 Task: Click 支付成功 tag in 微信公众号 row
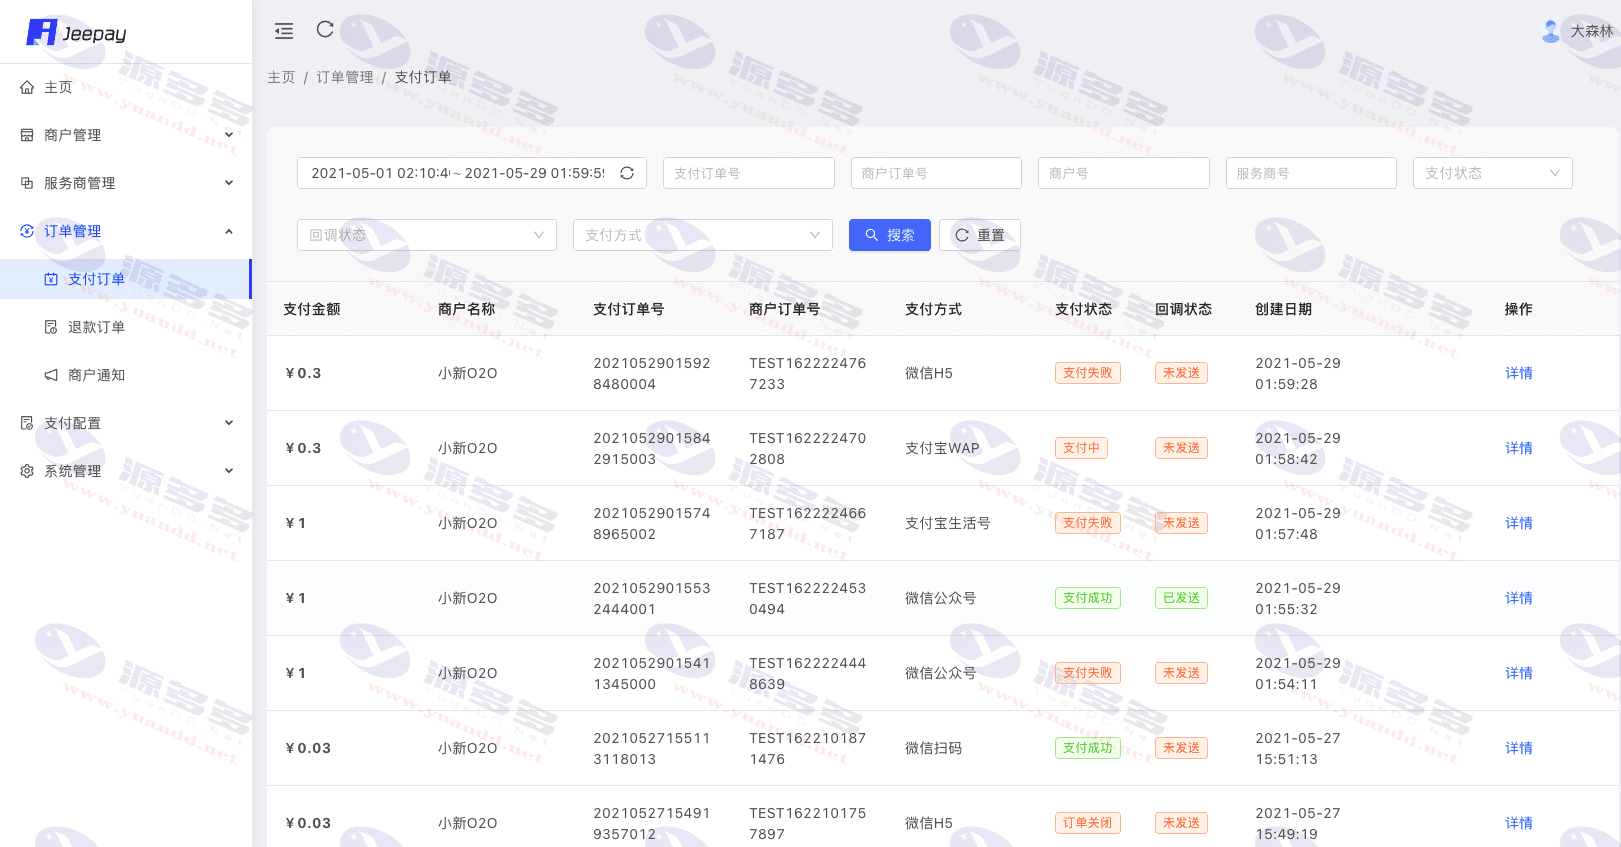coord(1088,598)
